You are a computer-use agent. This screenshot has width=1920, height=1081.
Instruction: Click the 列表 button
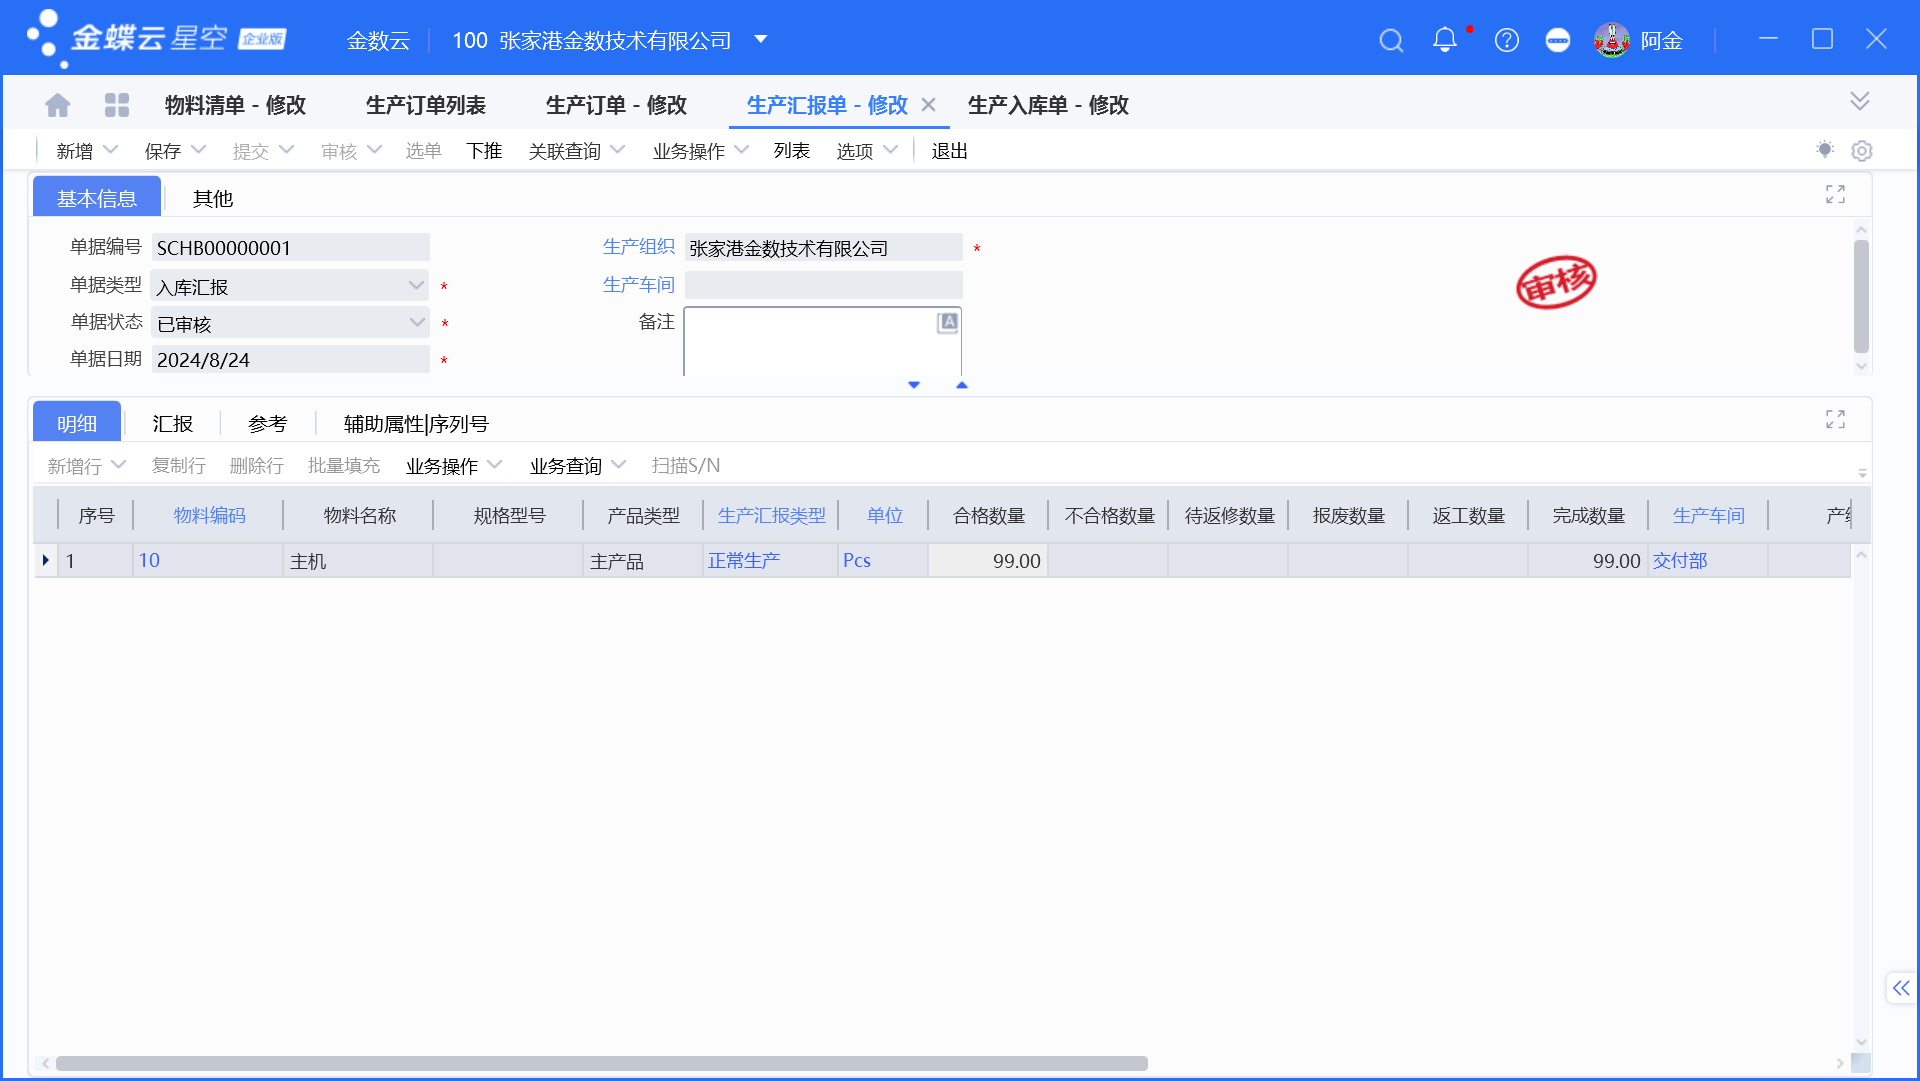(791, 151)
